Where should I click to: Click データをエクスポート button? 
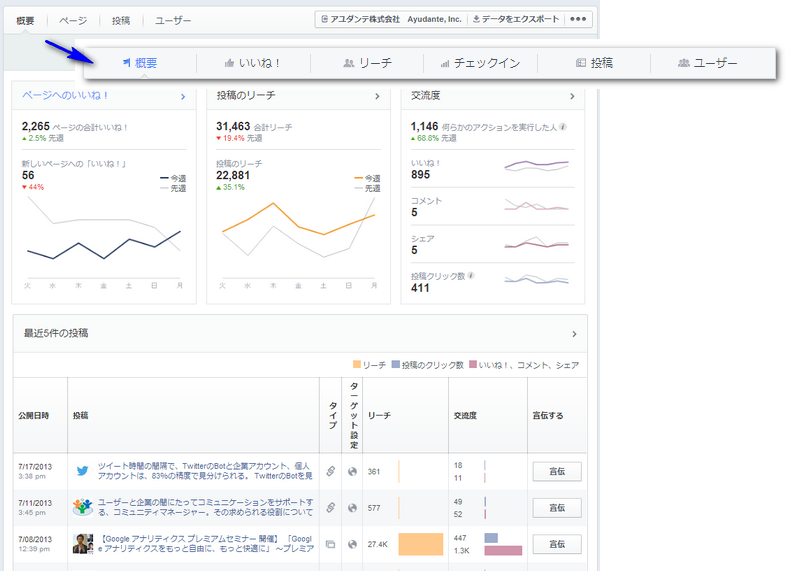[516, 19]
